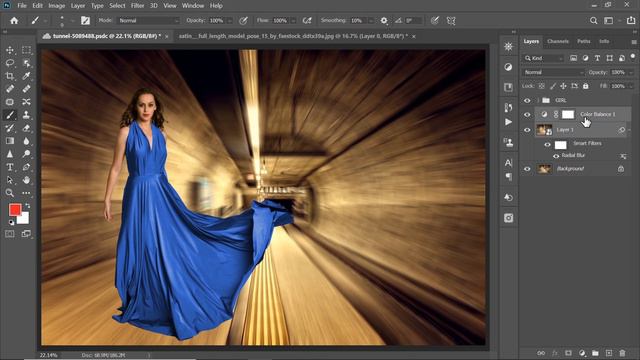Switch to the Channels tab
Viewport: 640px width, 360px height.
tap(558, 41)
